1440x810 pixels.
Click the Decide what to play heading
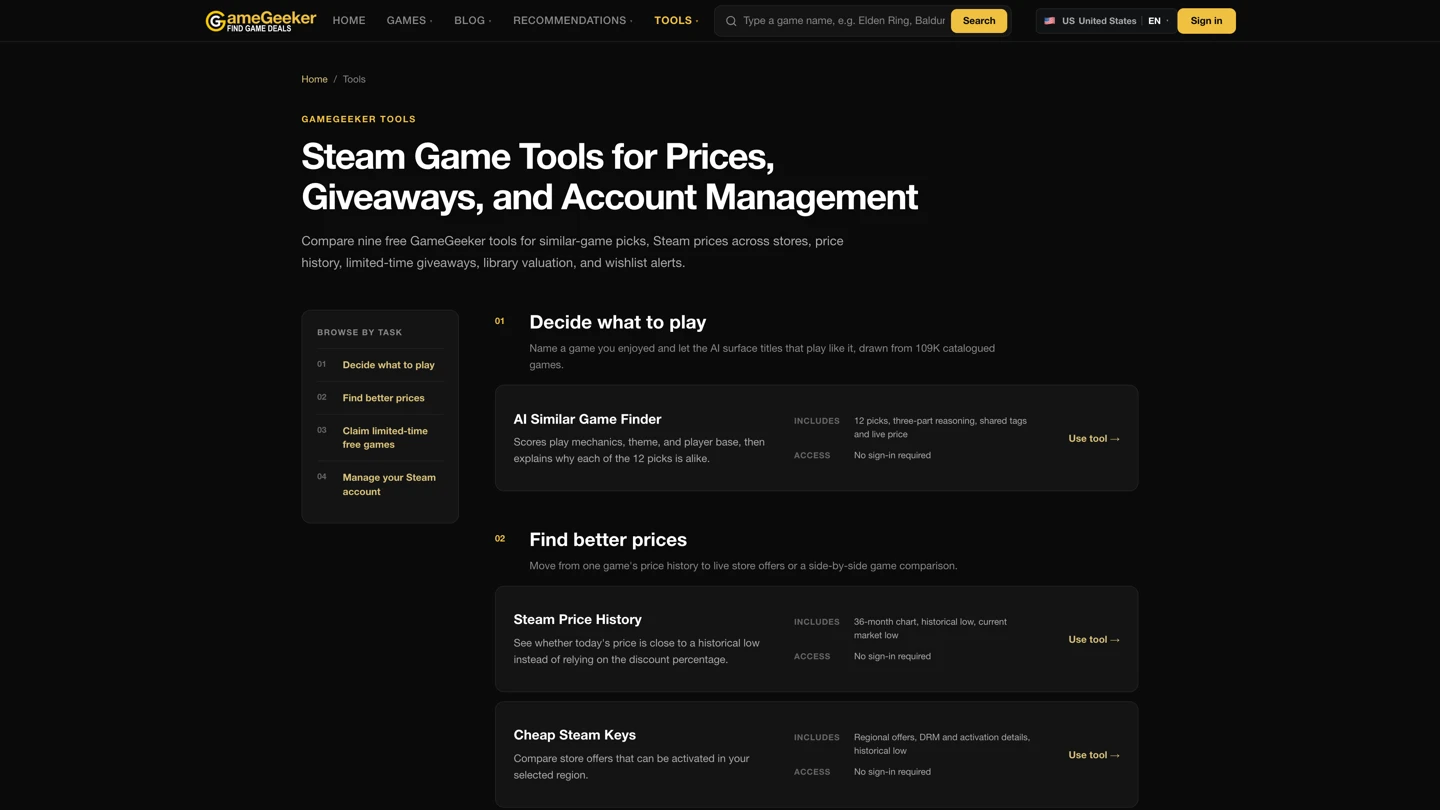617,322
